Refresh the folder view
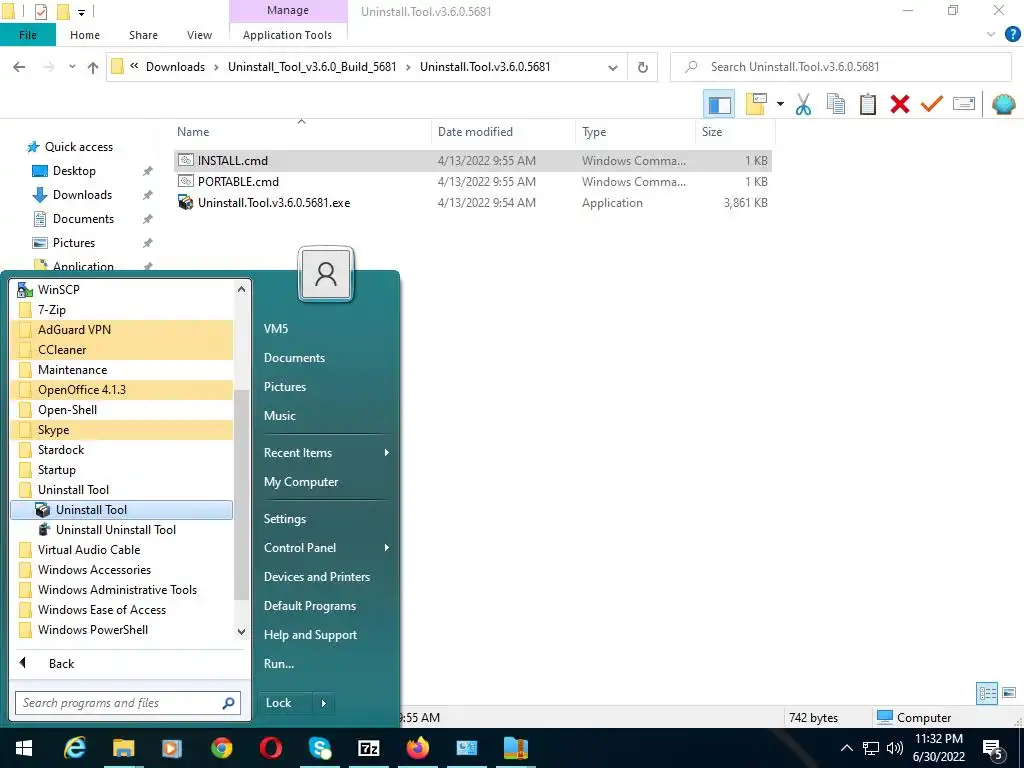1024x768 pixels. pyautogui.click(x=643, y=67)
